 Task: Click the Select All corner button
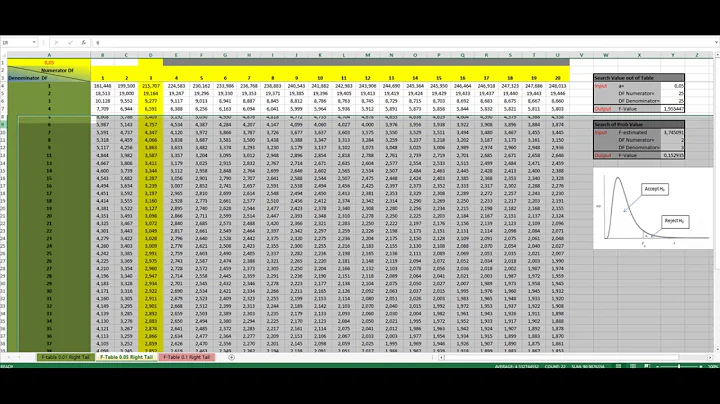point(3,55)
